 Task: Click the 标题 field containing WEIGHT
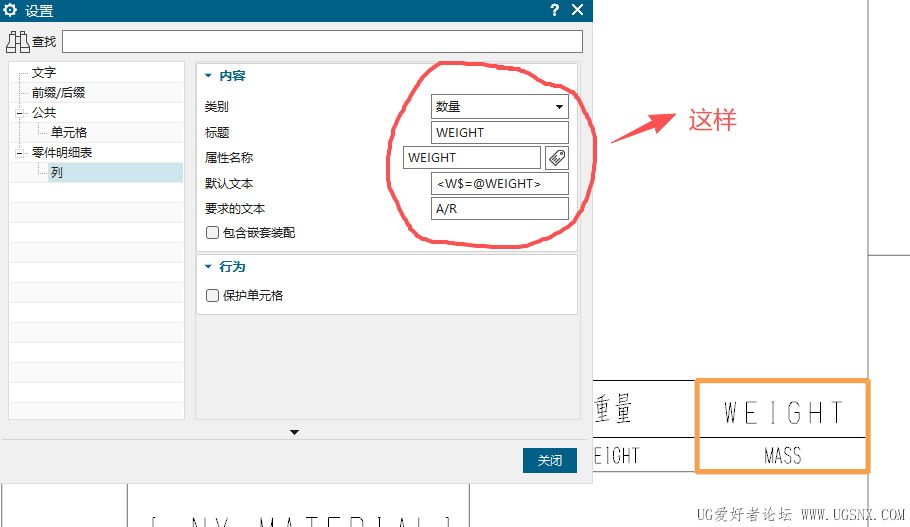coord(500,132)
